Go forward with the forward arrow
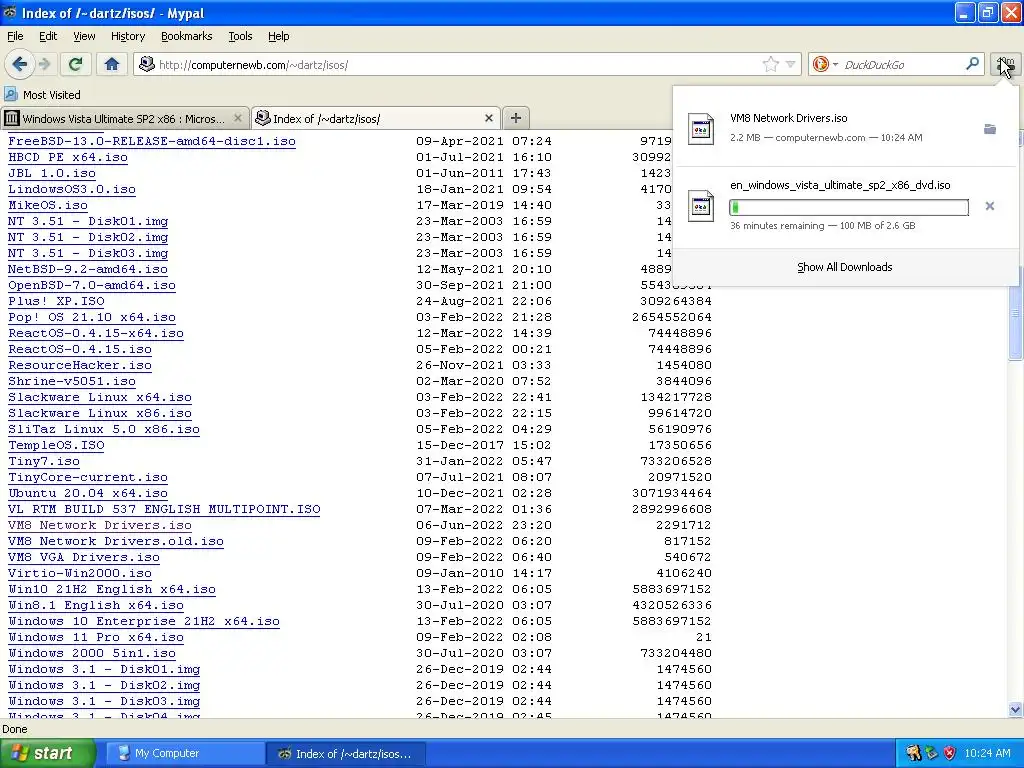Viewport: 1024px width, 768px height. (44, 64)
